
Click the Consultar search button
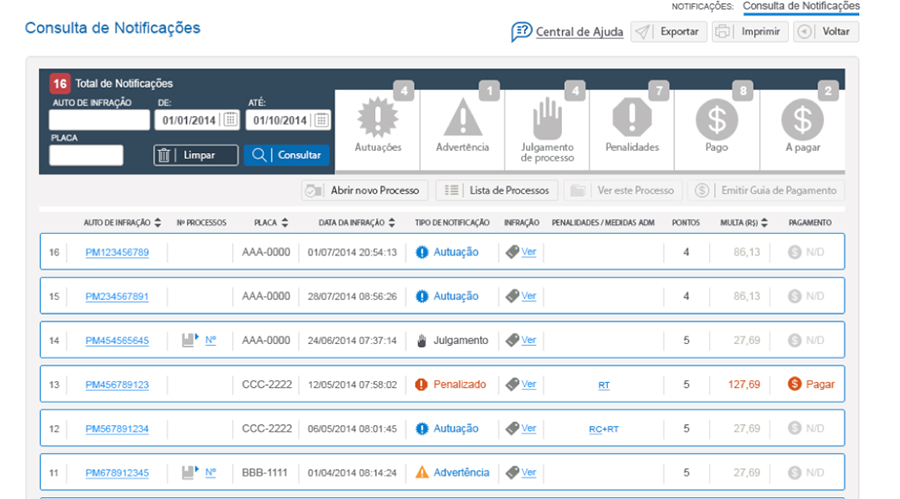pos(286,155)
